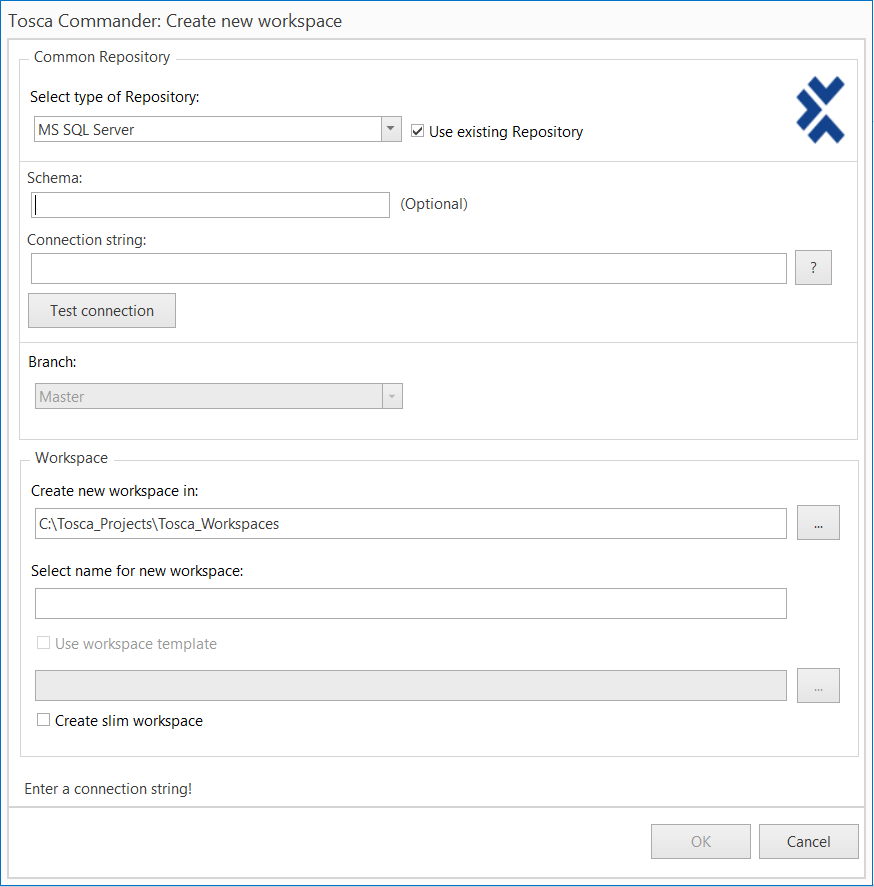Screen dimensions: 874x887
Task: Focus the Schema text field
Action: 210,205
